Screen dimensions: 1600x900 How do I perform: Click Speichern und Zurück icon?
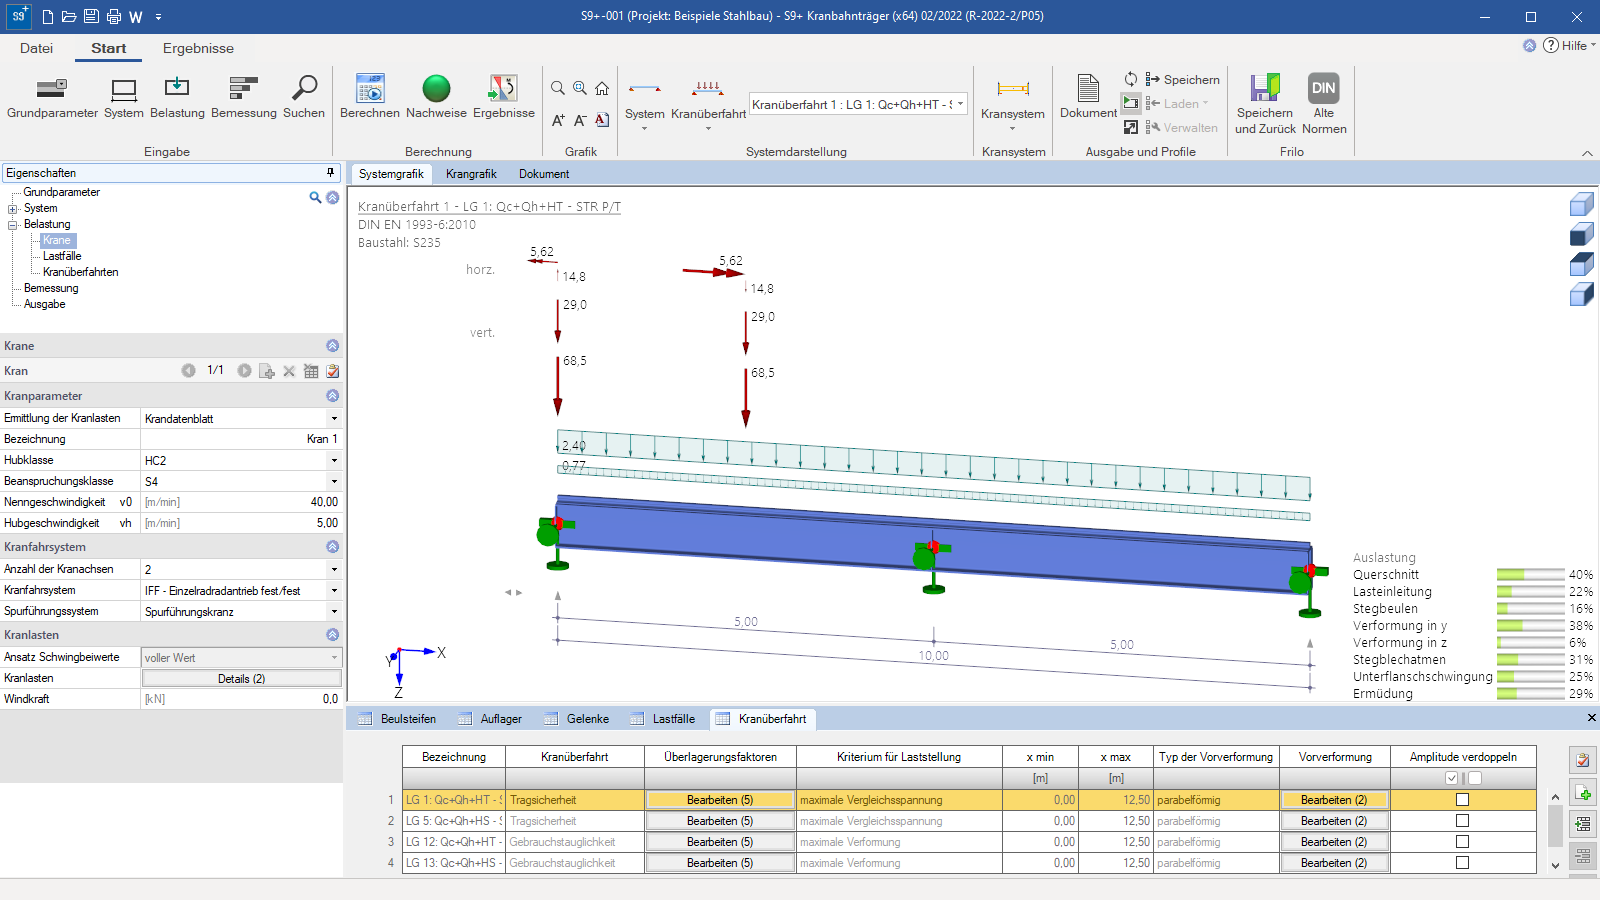(x=1265, y=103)
